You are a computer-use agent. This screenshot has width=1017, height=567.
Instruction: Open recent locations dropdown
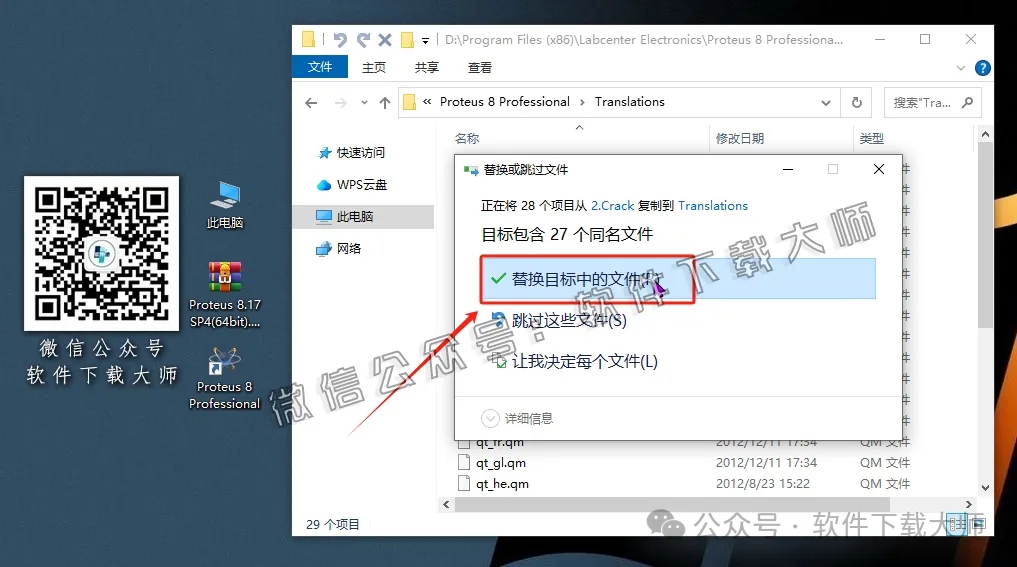(364, 103)
